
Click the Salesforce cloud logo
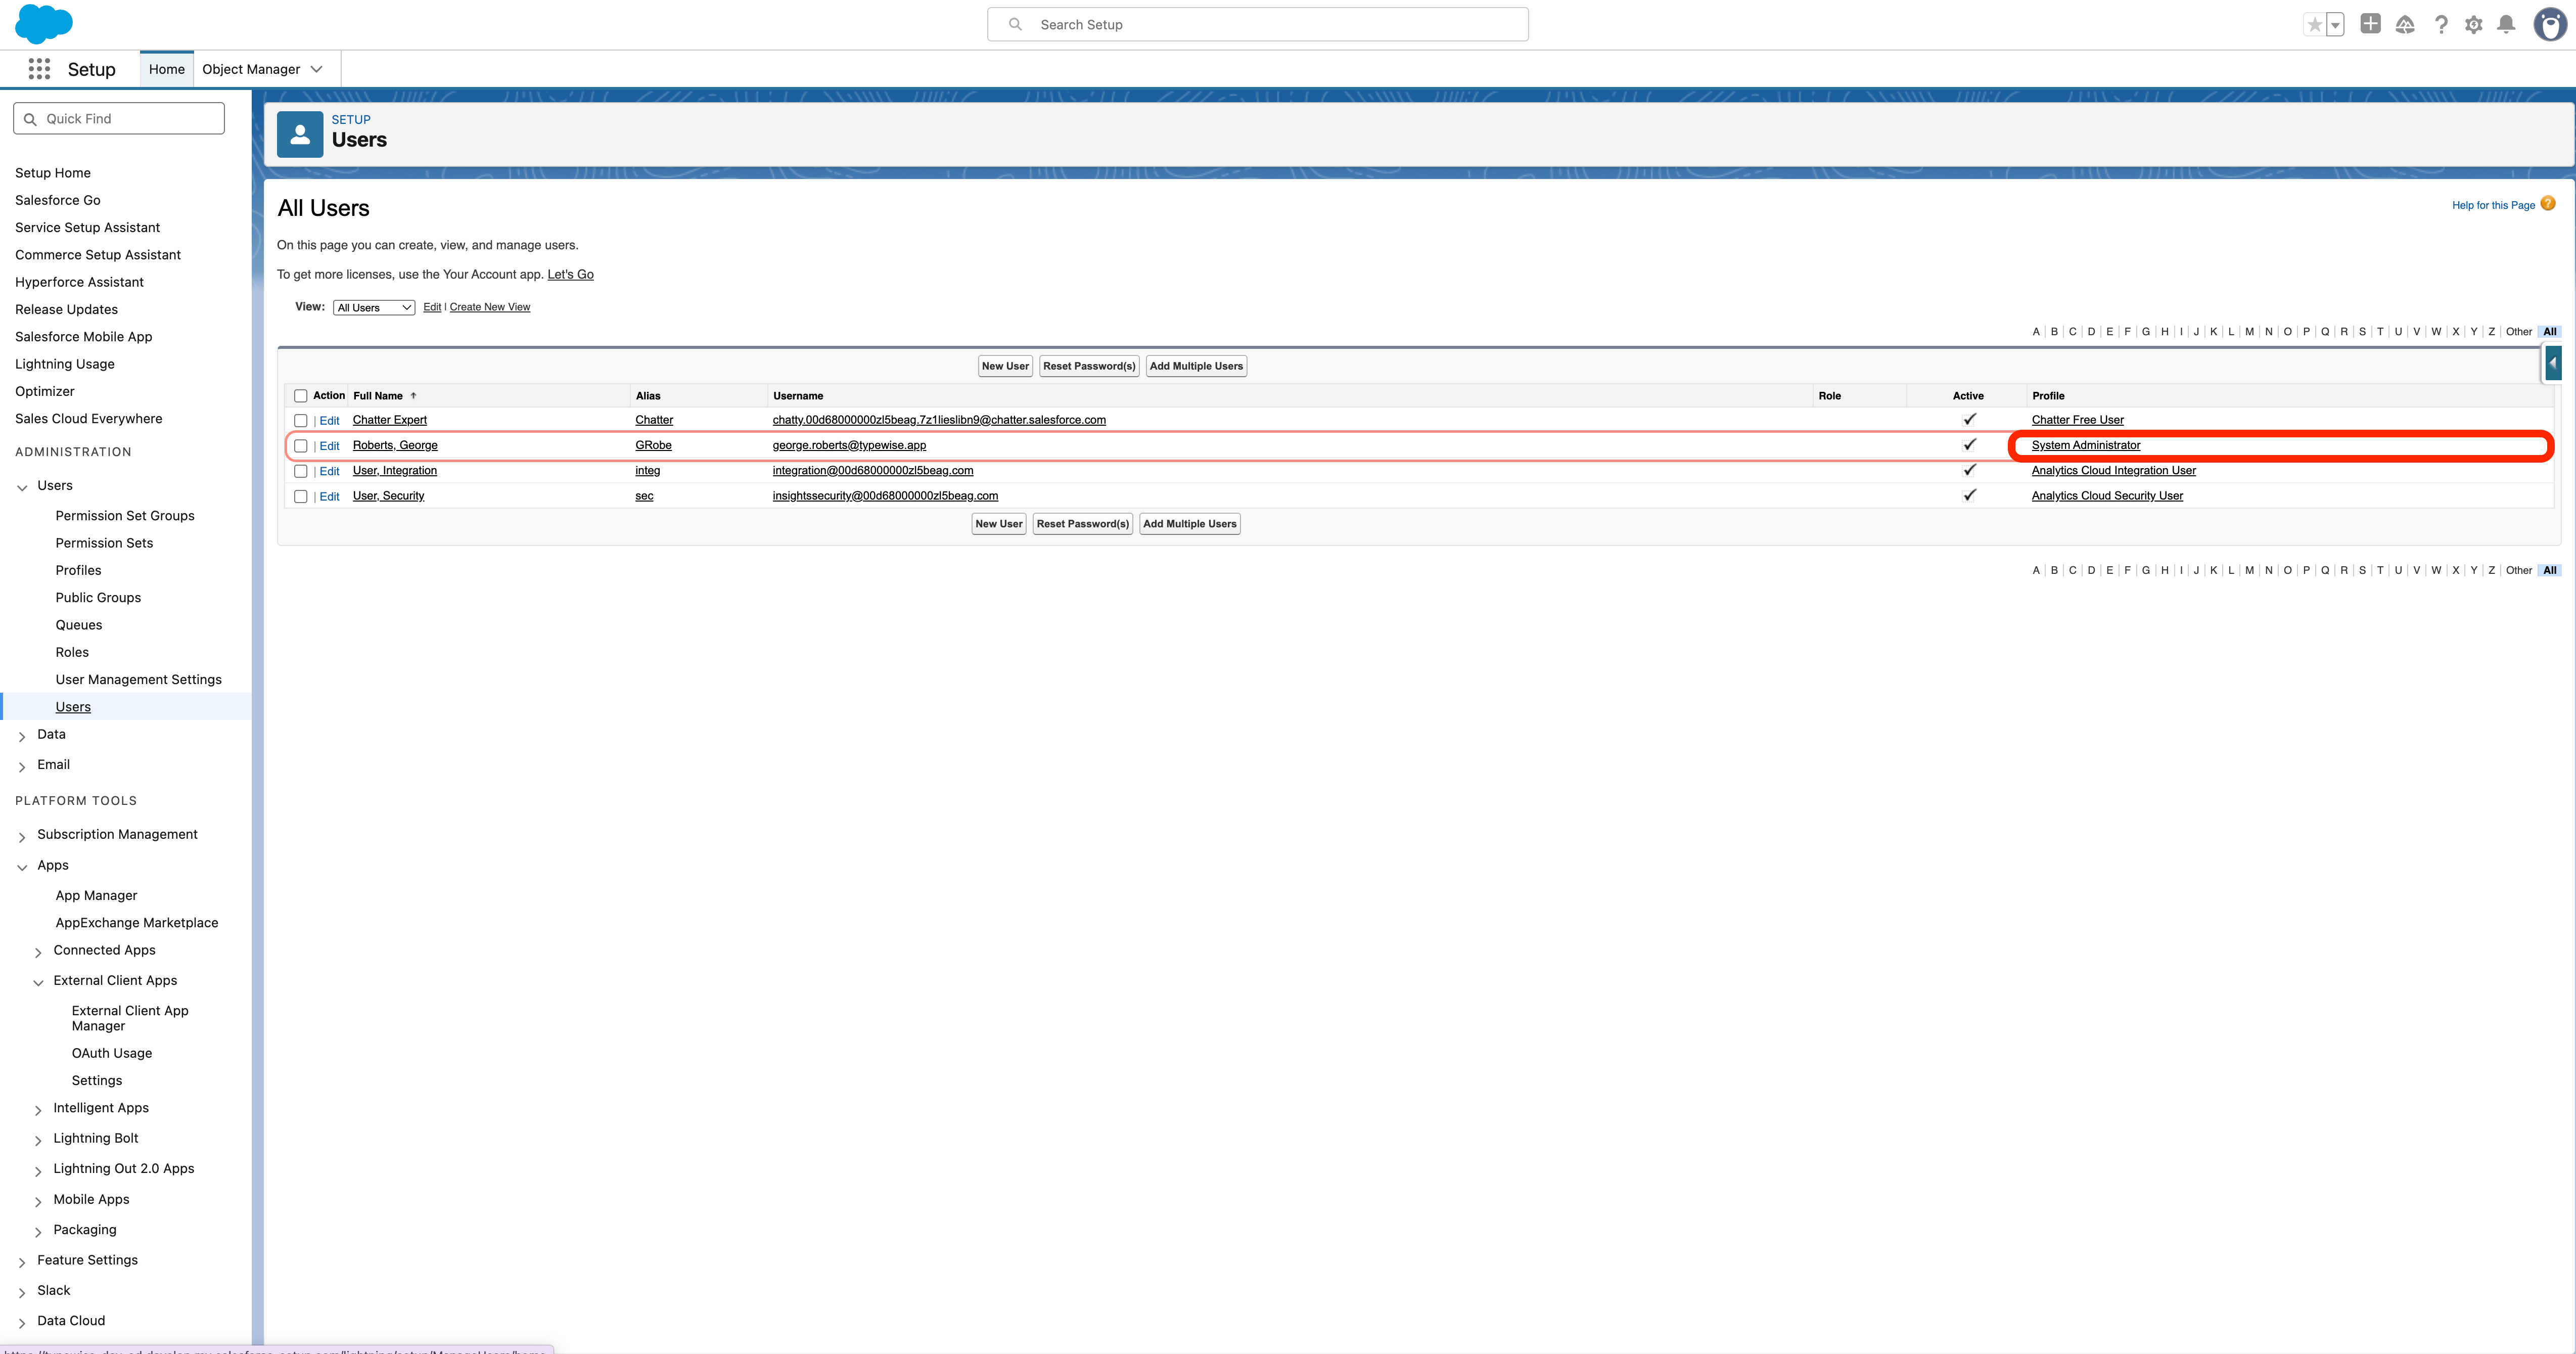coord(44,23)
